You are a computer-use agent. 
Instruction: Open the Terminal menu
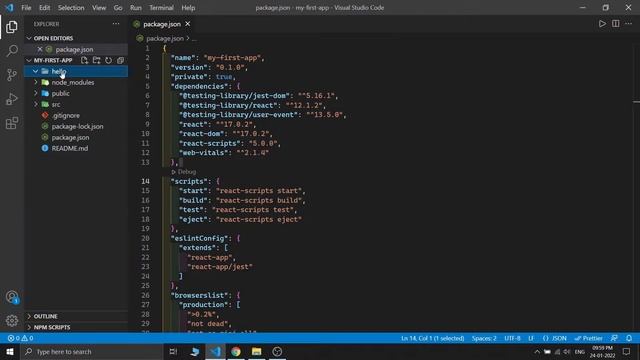[161, 8]
